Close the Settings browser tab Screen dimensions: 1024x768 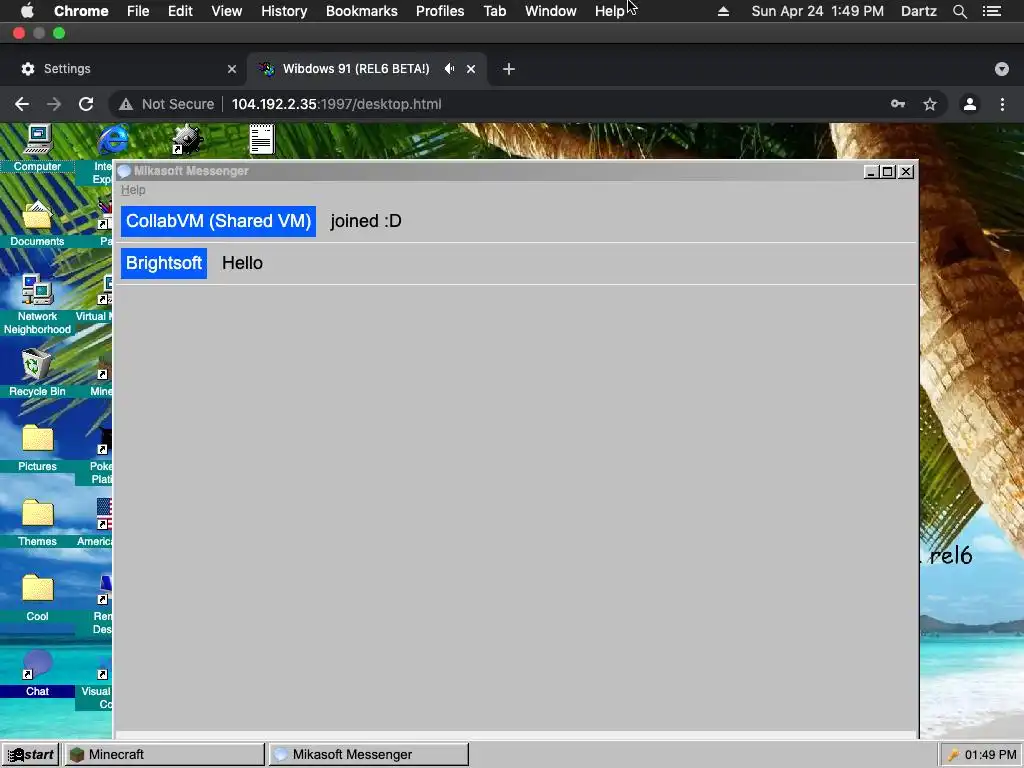pos(232,69)
